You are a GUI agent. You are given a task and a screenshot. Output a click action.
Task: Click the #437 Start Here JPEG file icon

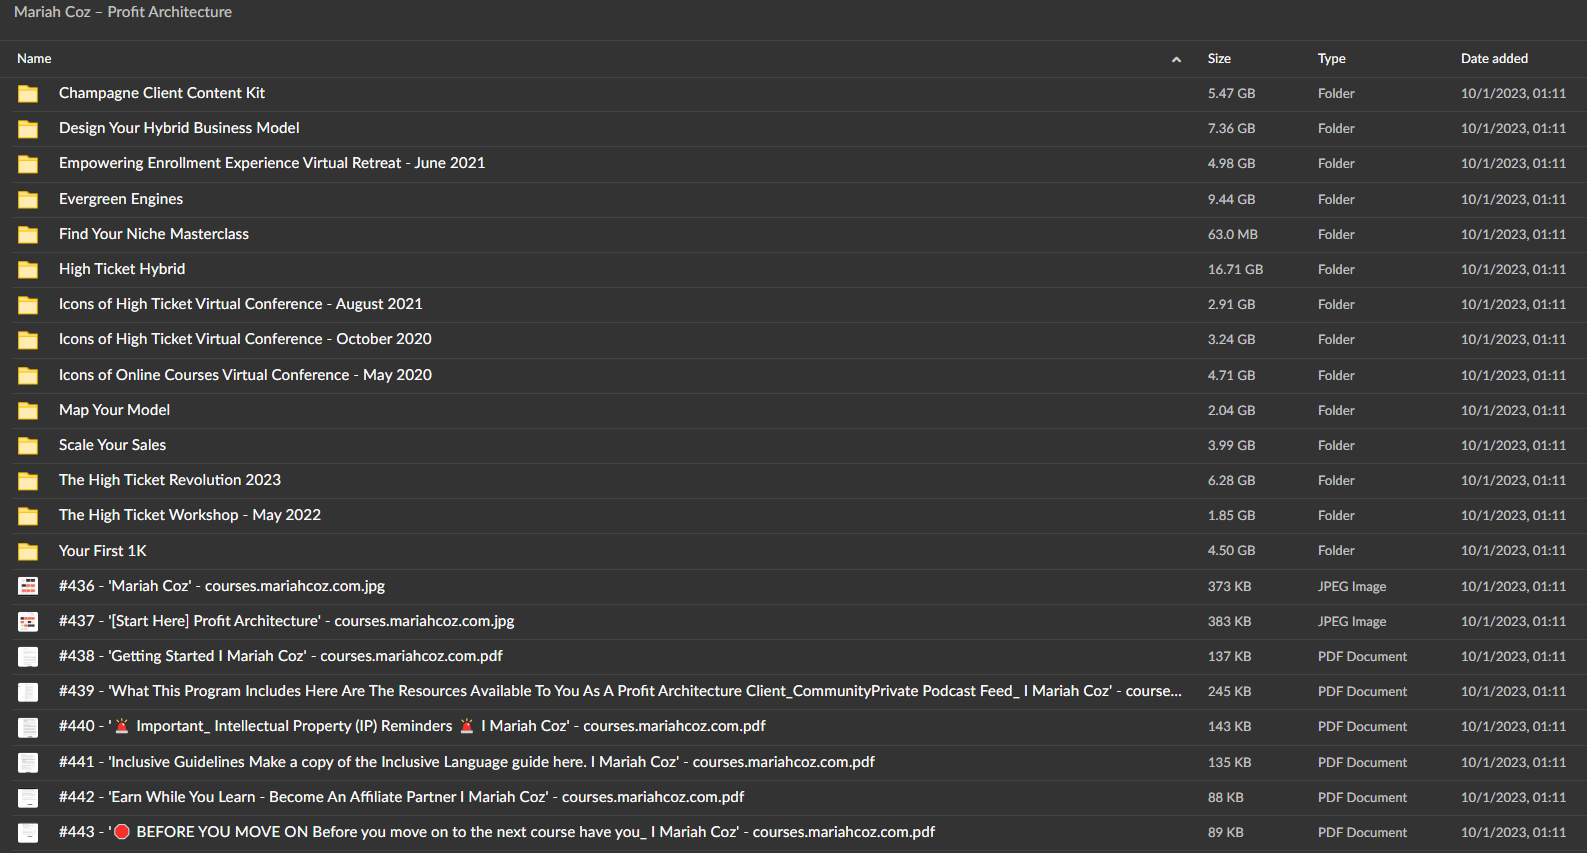pyautogui.click(x=28, y=622)
